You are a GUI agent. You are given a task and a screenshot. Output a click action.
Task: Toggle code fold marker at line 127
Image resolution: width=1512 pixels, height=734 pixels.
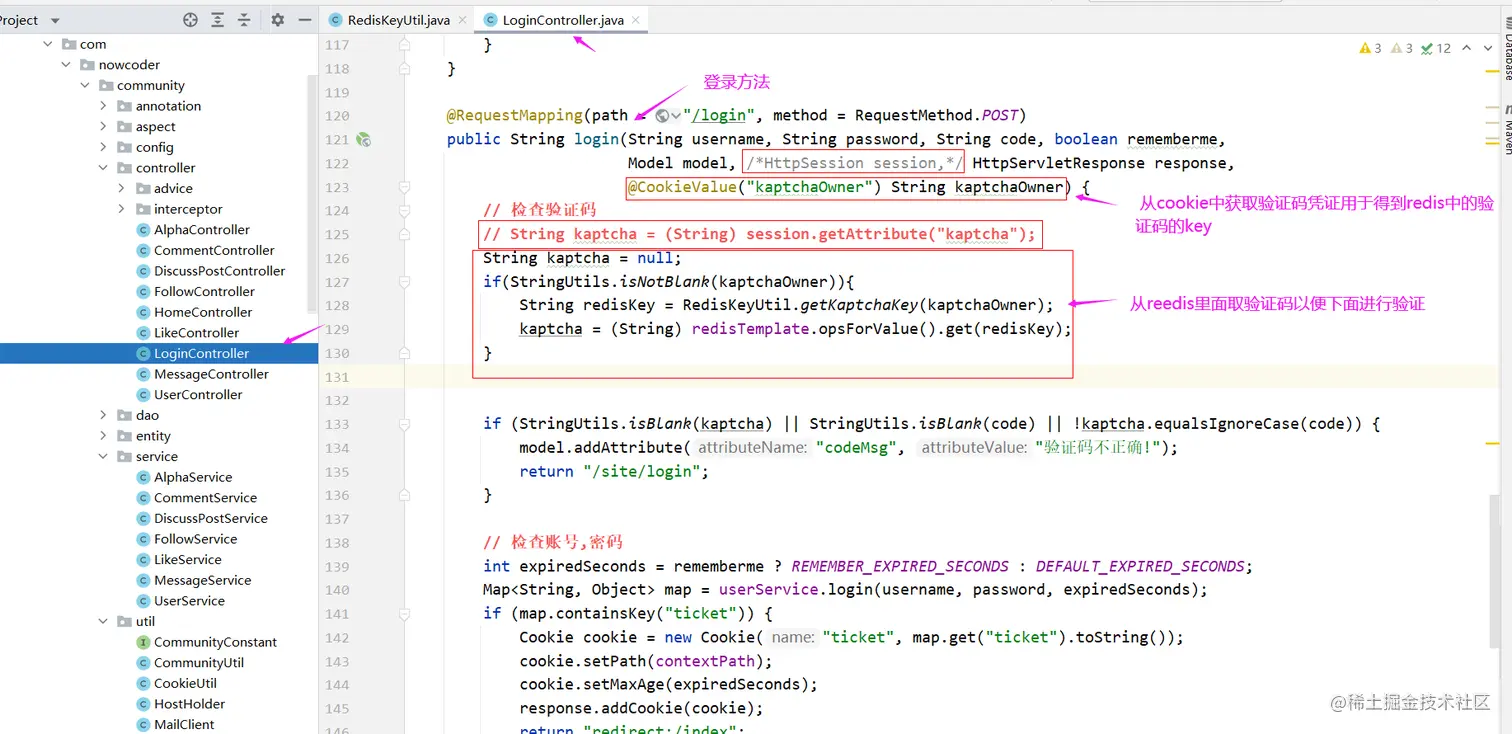point(404,282)
